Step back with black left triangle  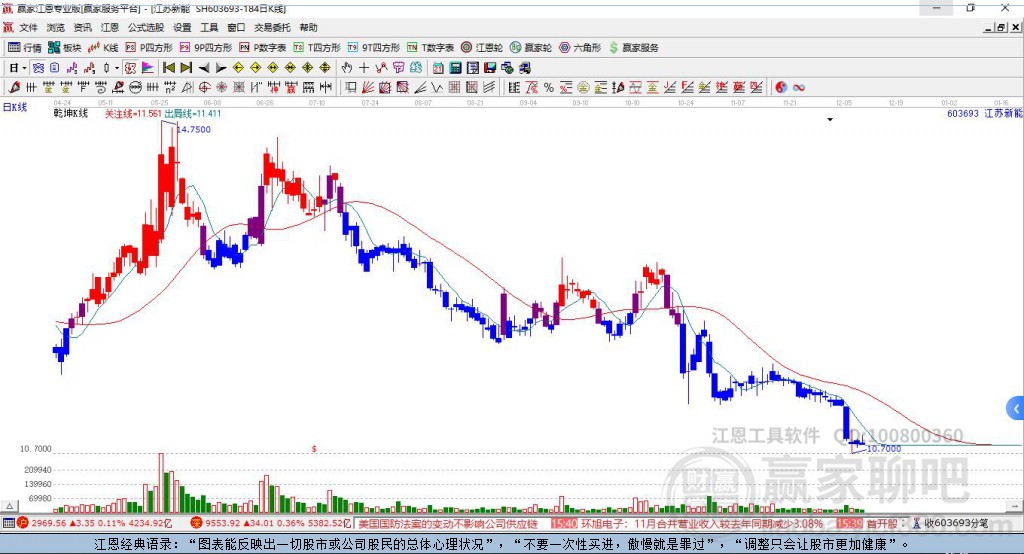[204, 68]
